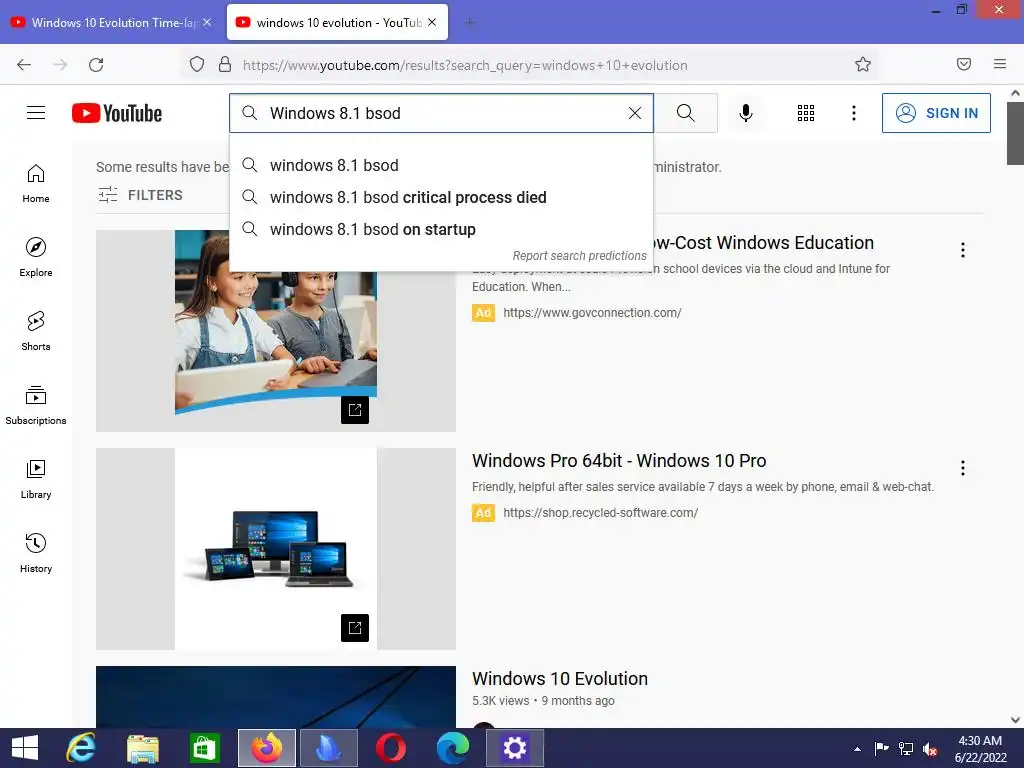Reload the current page
1024x768 pixels.
tap(96, 65)
